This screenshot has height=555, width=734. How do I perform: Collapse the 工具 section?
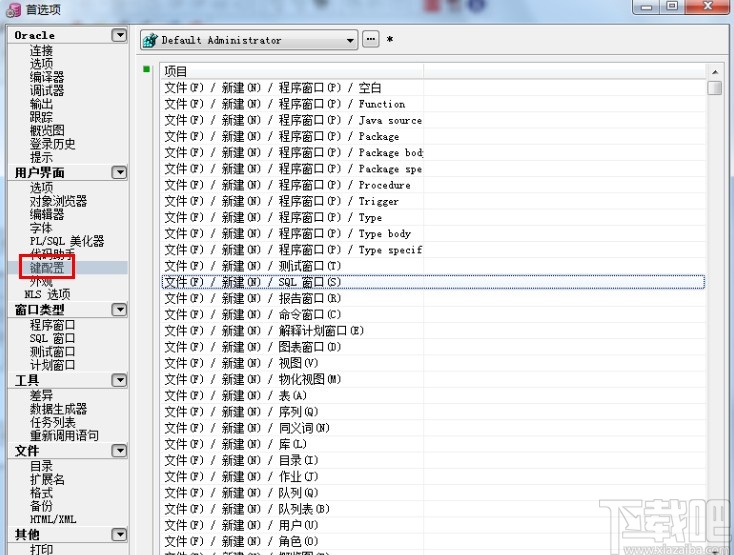(x=119, y=380)
